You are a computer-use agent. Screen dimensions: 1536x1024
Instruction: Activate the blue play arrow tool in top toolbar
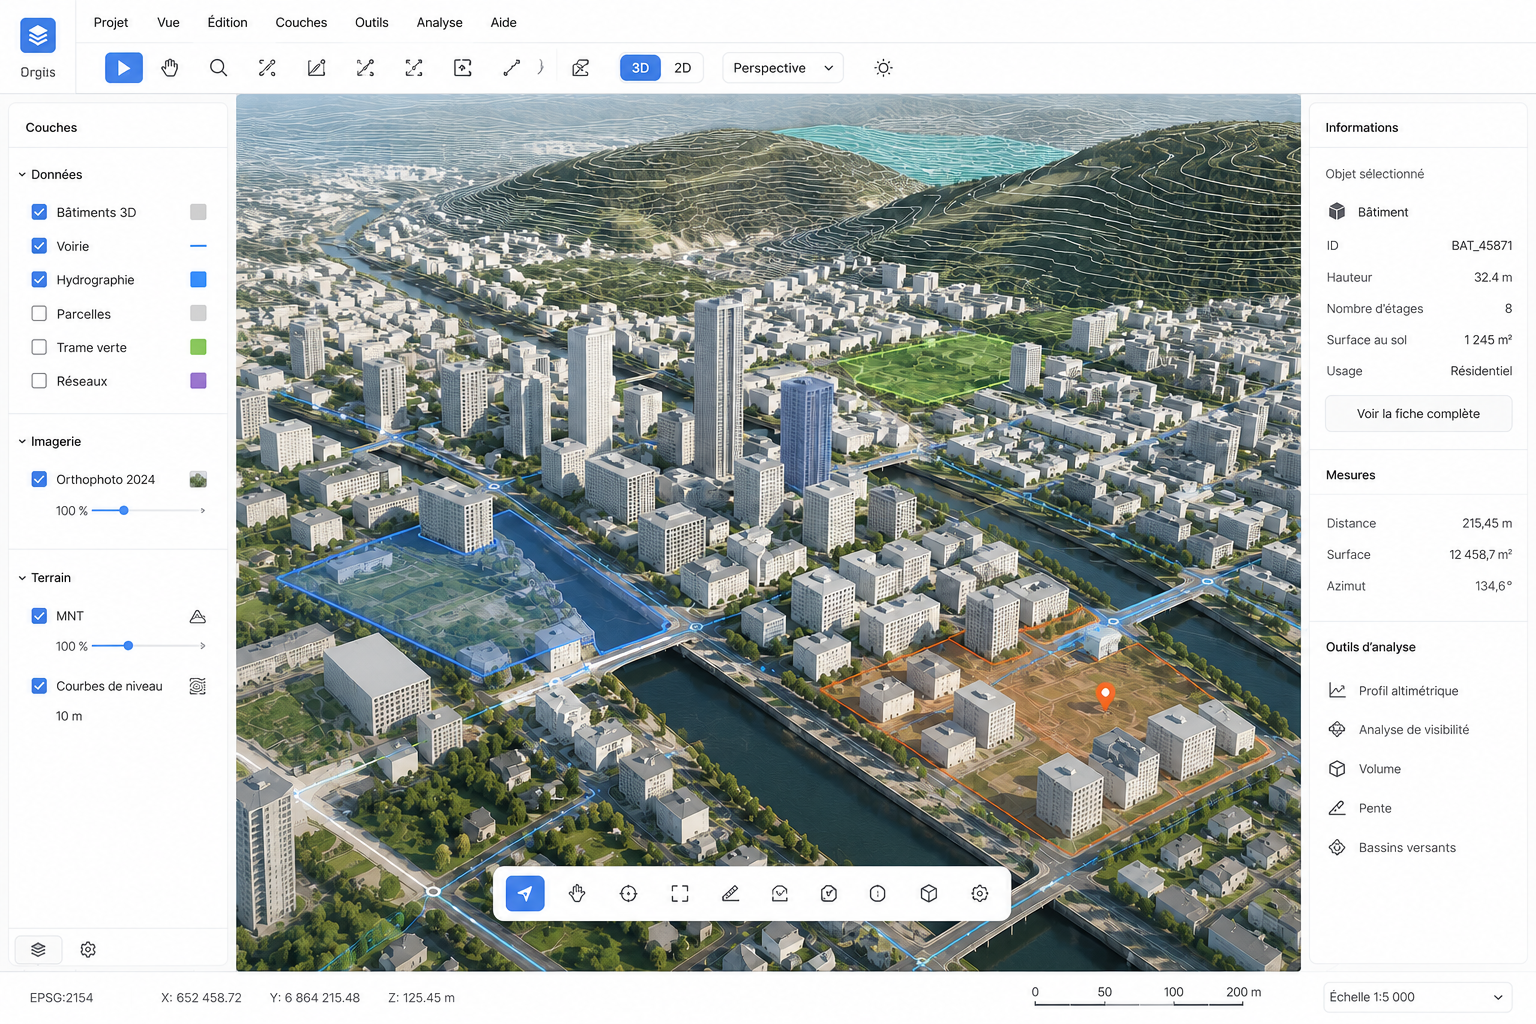pyautogui.click(x=124, y=68)
